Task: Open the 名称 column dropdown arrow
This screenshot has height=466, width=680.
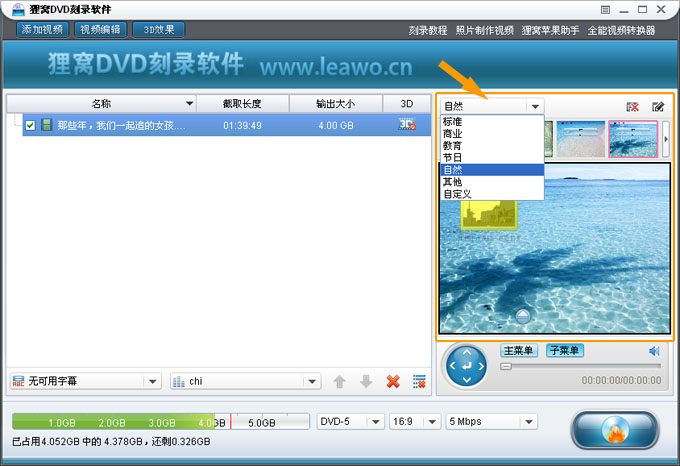Action: (189, 104)
